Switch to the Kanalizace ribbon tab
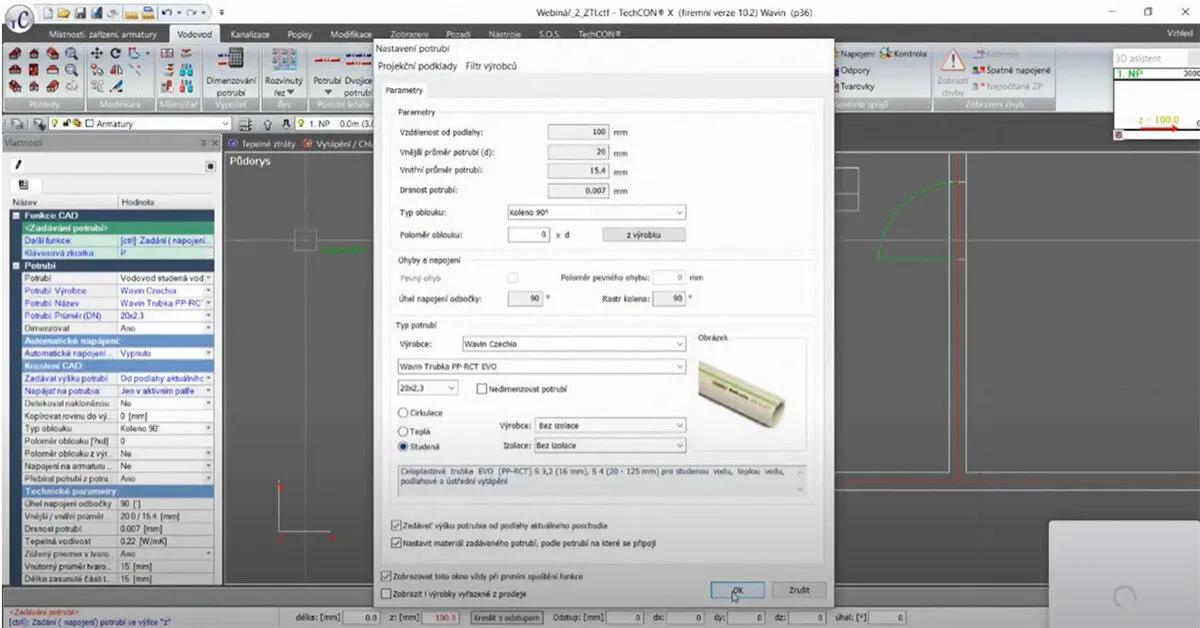 250,34
